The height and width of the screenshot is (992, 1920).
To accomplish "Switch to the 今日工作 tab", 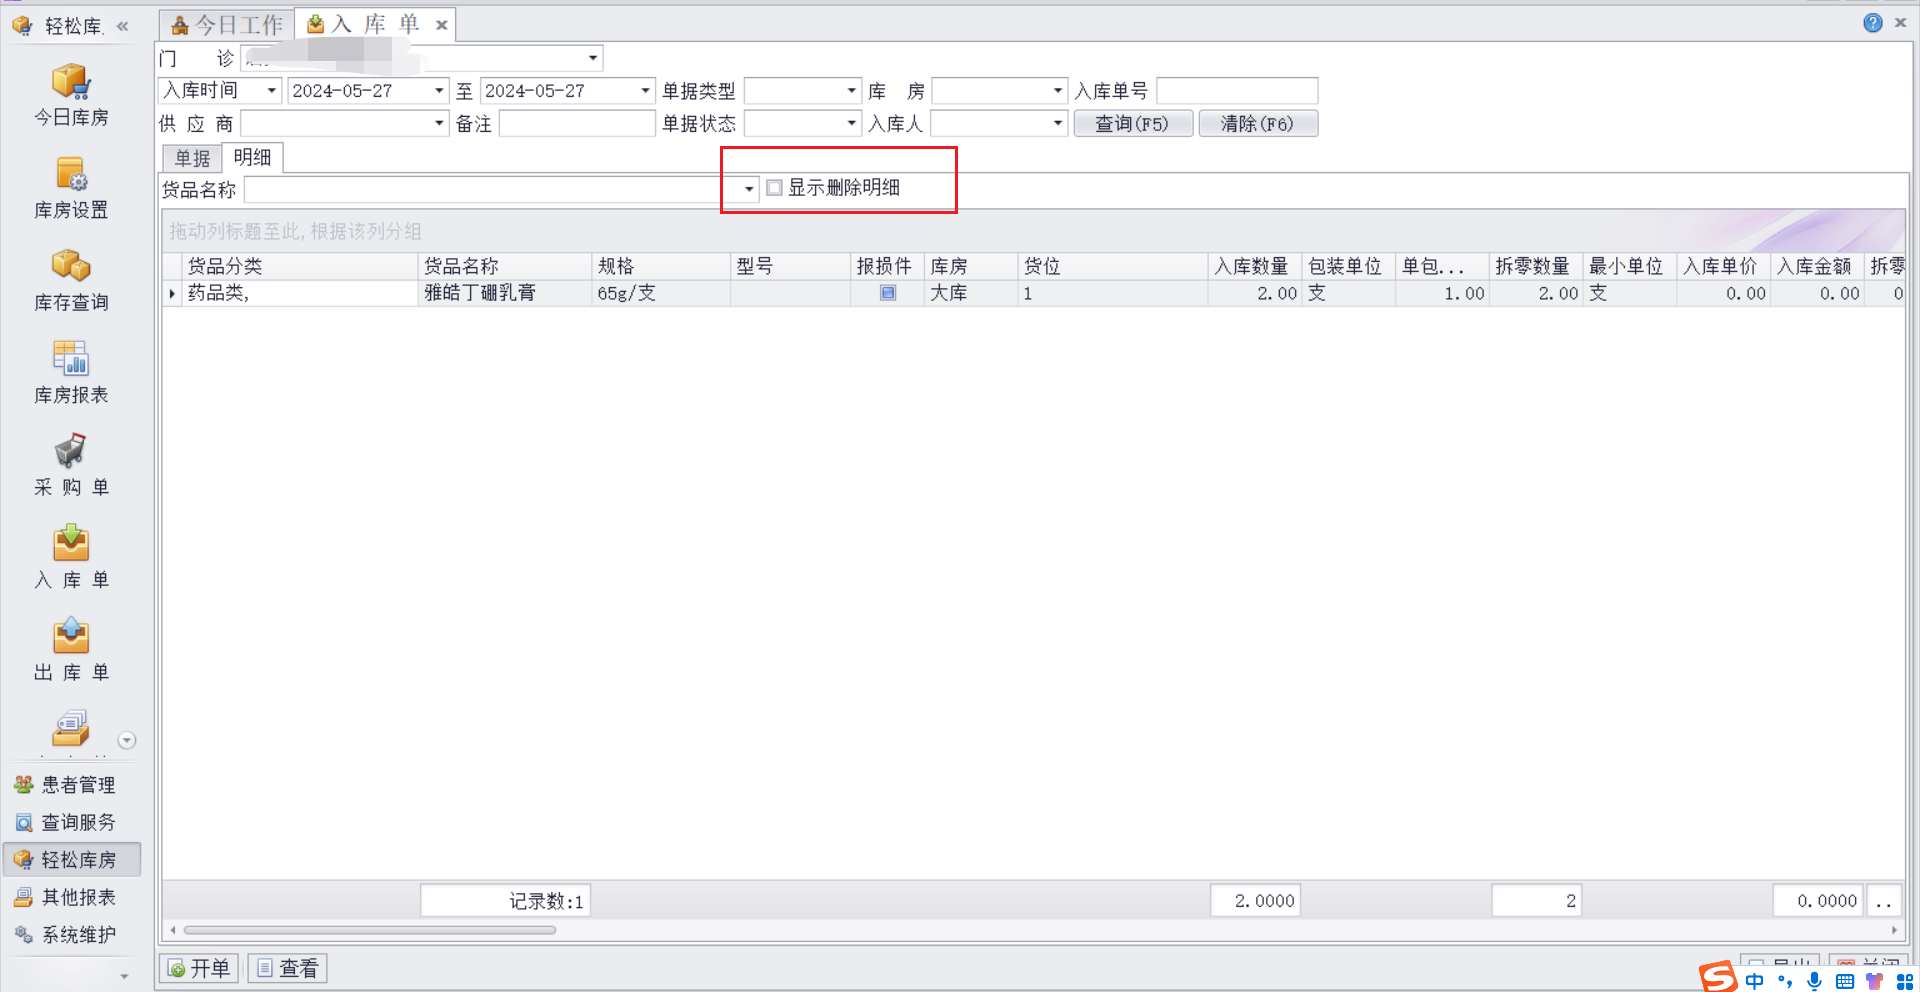I will click(x=227, y=25).
